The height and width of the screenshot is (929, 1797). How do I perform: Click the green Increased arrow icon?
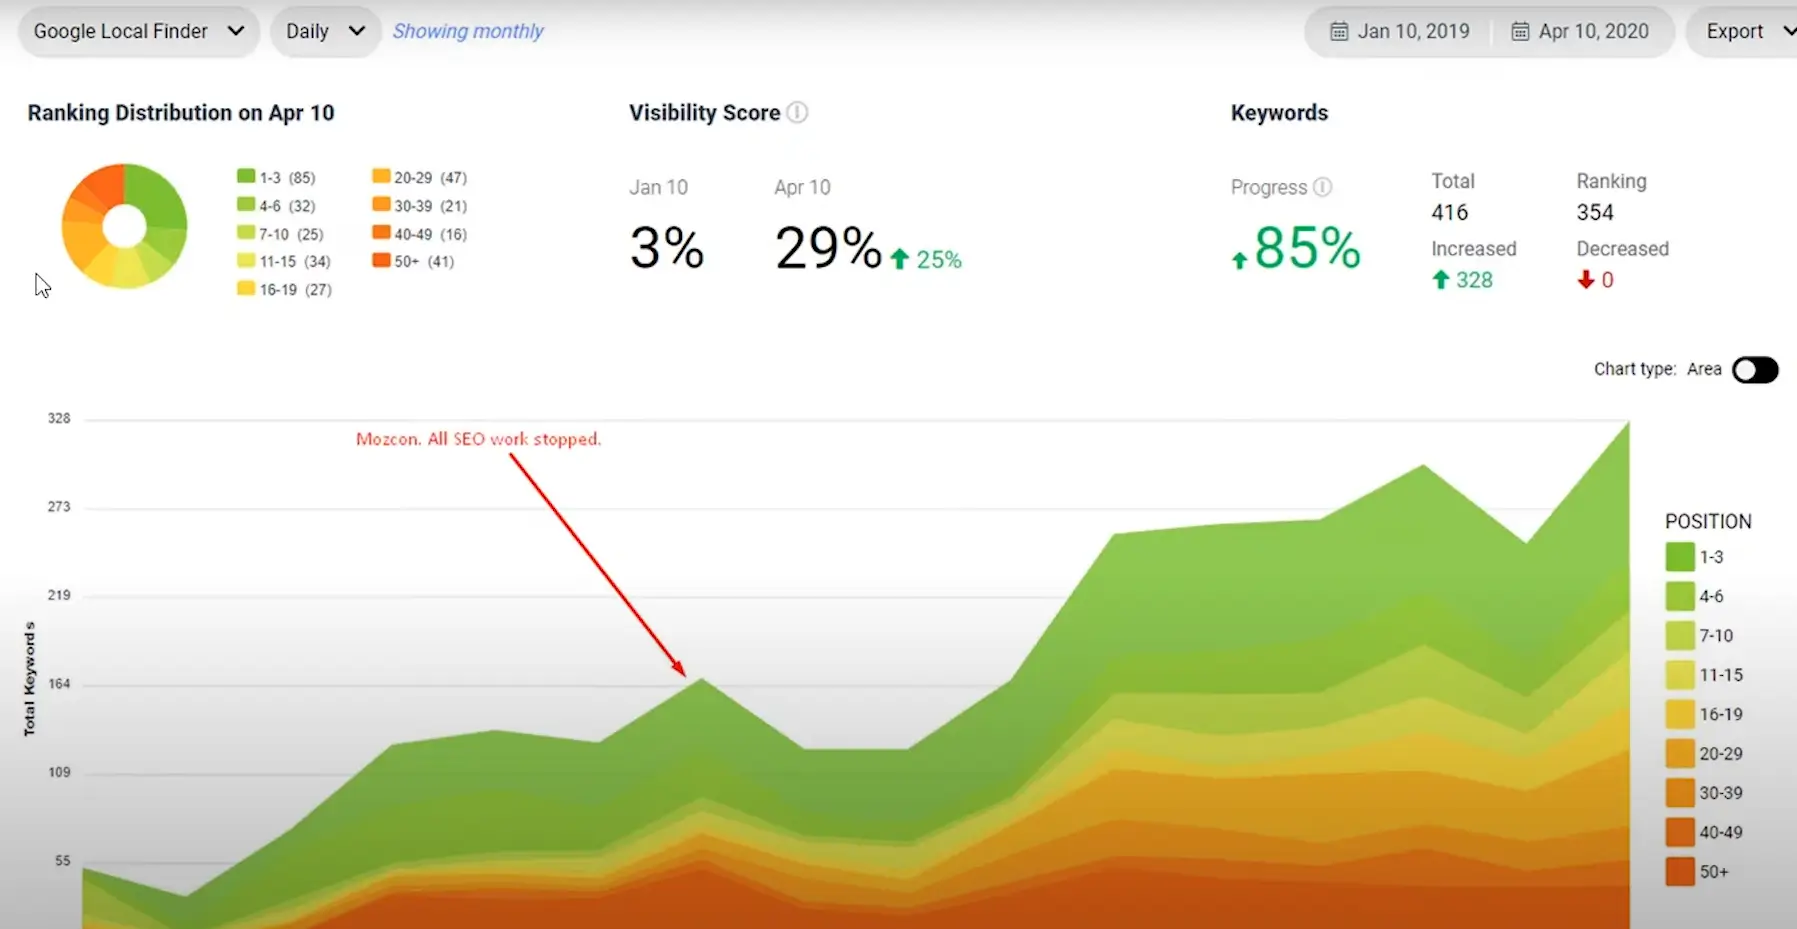[1440, 280]
